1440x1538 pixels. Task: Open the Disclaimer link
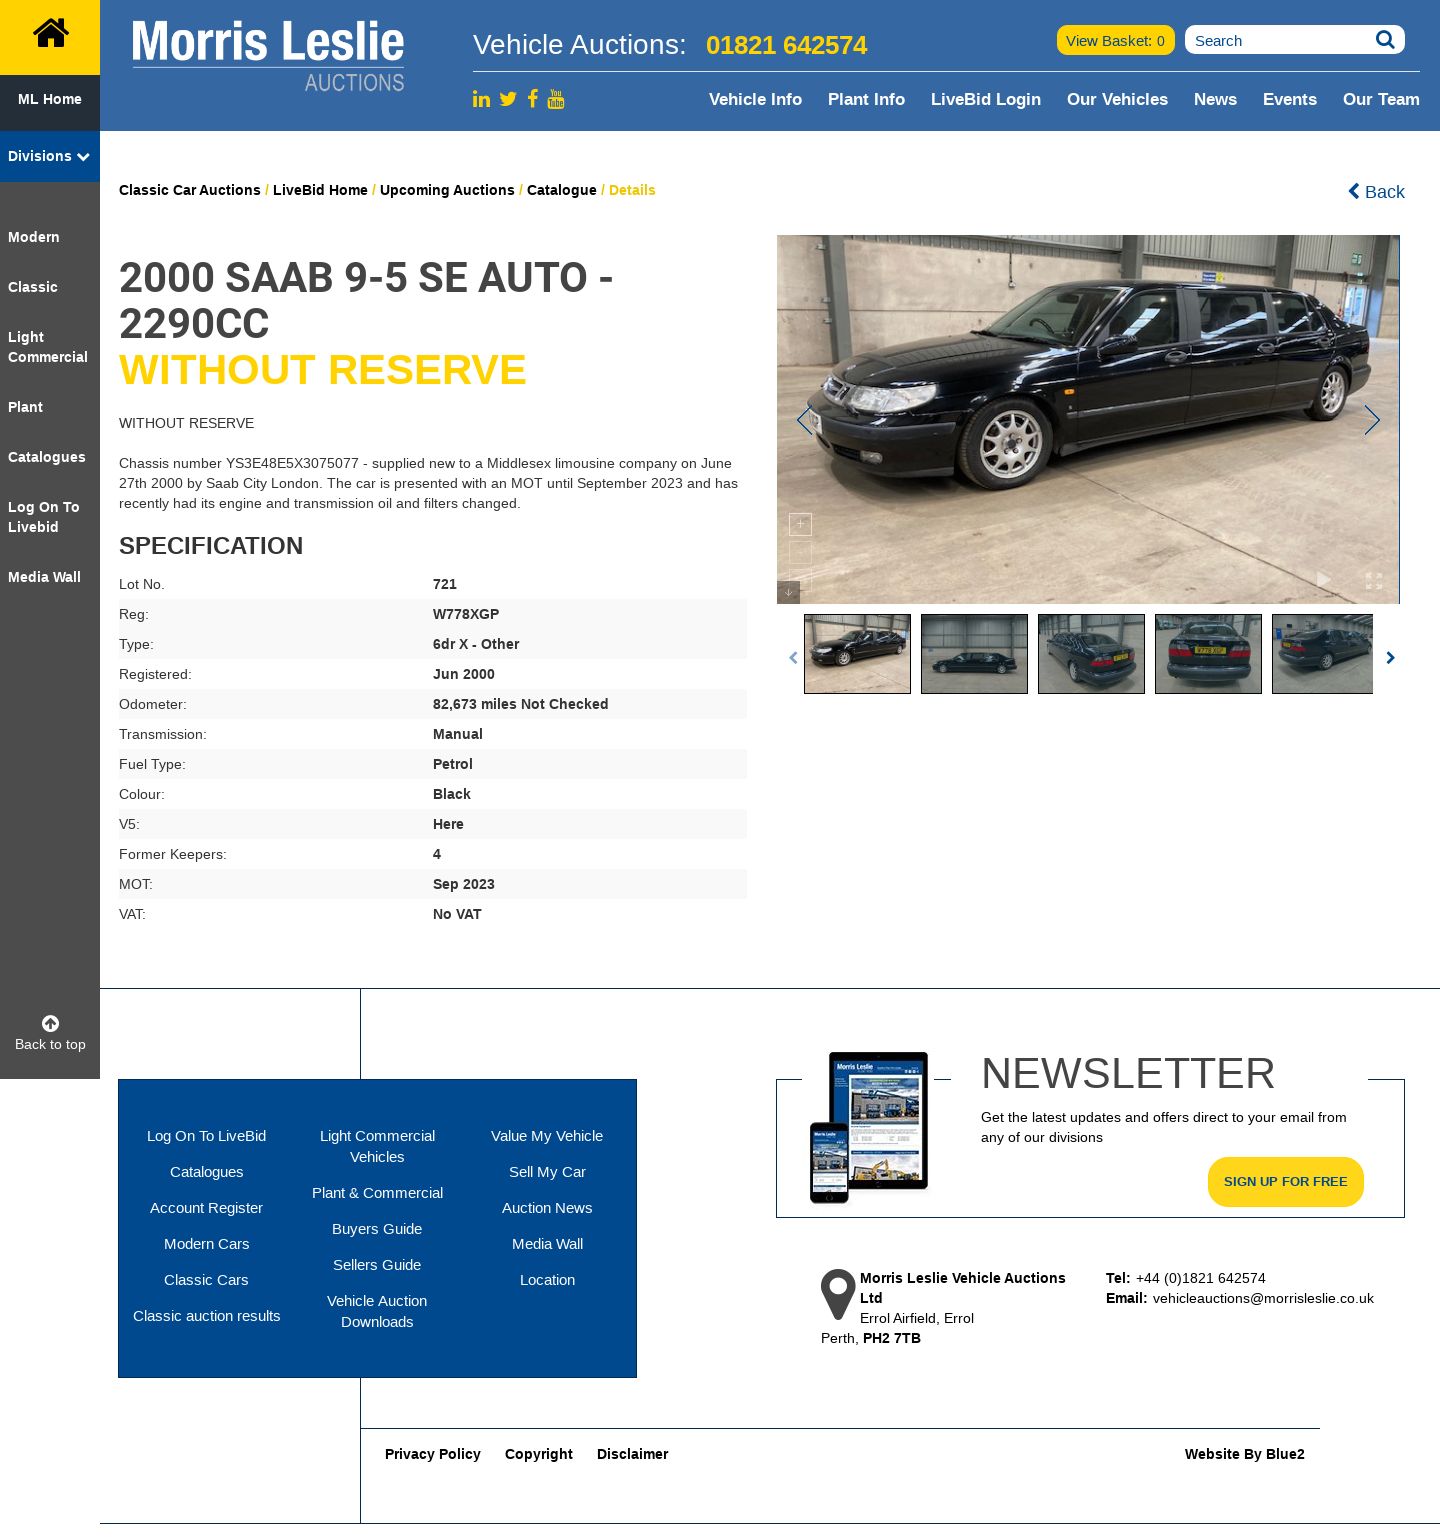click(x=633, y=1454)
